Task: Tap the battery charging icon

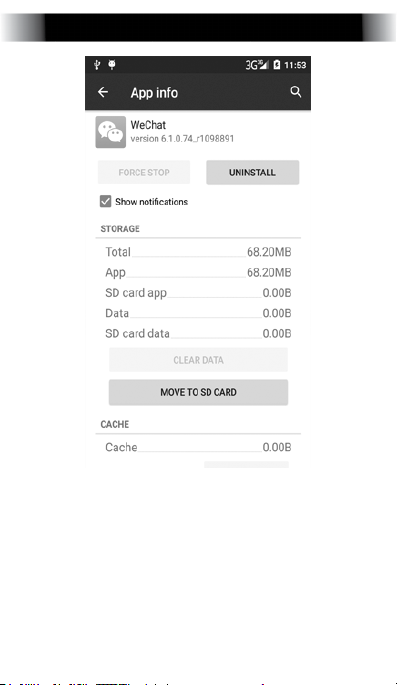Action: [x=276, y=65]
